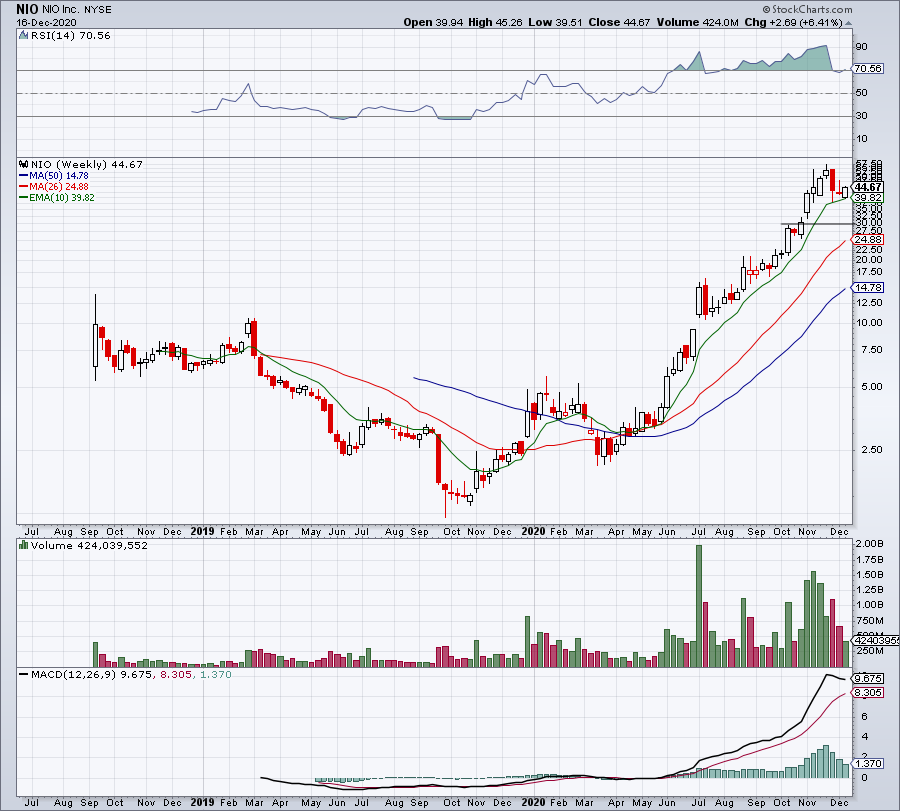
Task: Click the 30 level on RSI axis
Action: [x=861, y=115]
